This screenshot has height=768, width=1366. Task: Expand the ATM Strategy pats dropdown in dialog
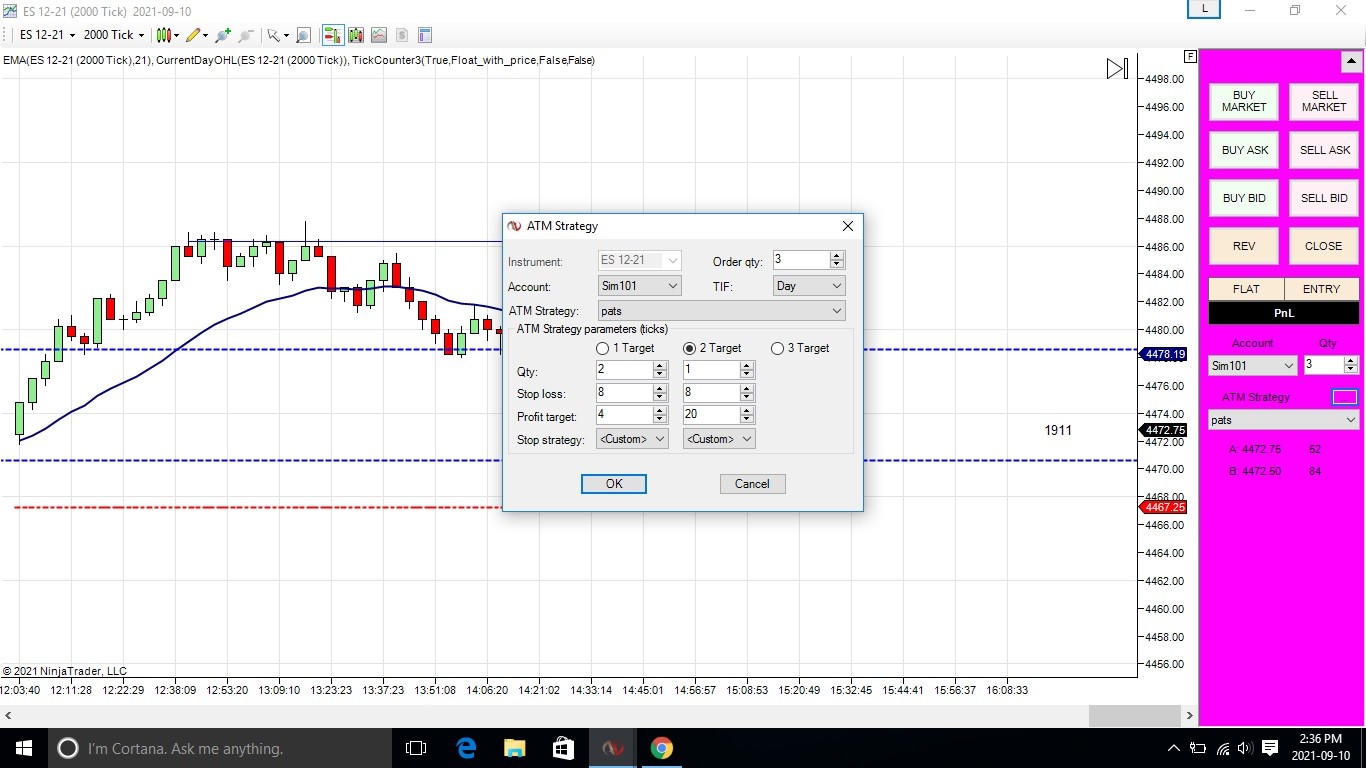[721, 311]
